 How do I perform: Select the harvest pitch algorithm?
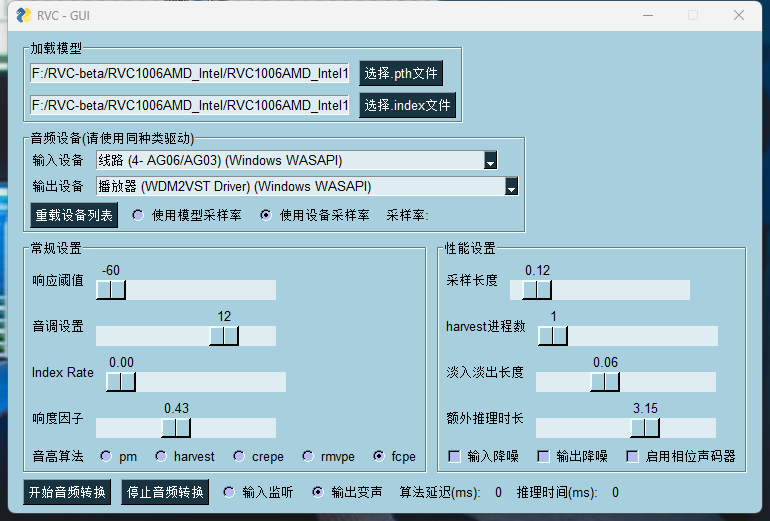pos(161,457)
